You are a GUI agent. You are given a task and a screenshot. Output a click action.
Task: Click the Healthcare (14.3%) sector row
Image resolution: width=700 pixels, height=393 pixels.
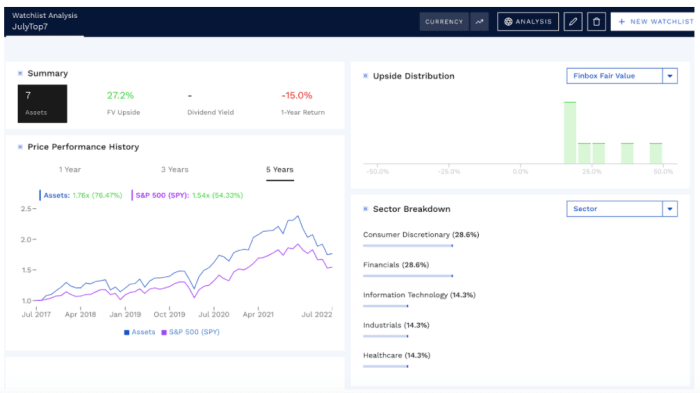[396, 361]
